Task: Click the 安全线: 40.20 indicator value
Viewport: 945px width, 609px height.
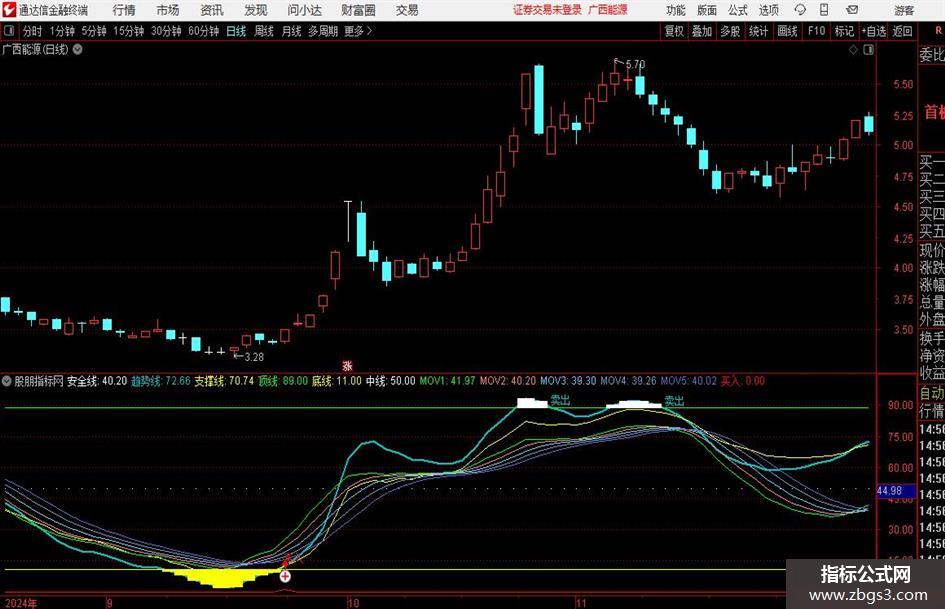Action: (97, 381)
